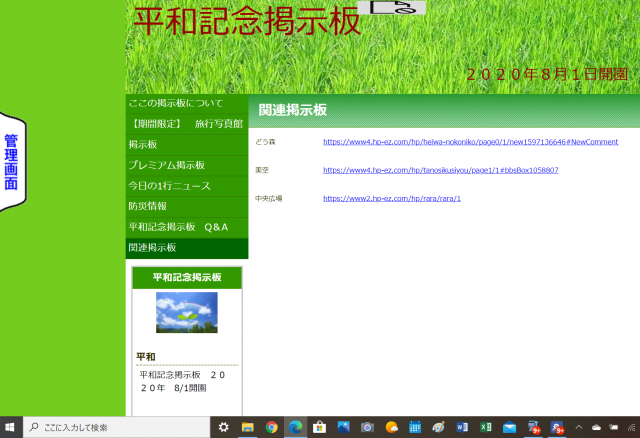Open Settings gear from taskbar
Viewport: 640px width, 438px height.
[224, 427]
